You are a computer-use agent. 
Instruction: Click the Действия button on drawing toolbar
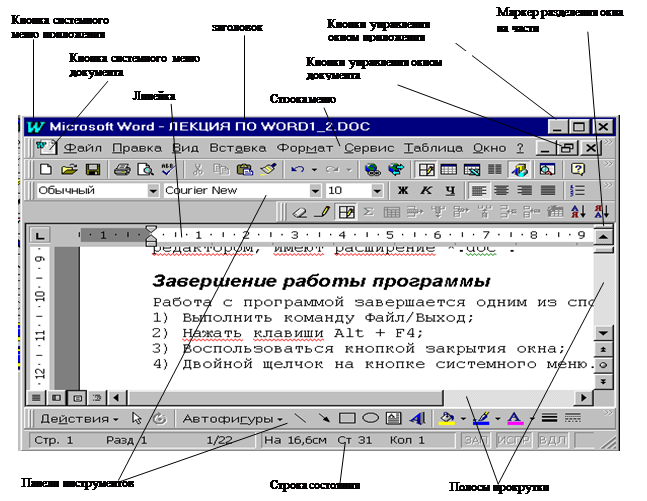pyautogui.click(x=79, y=418)
